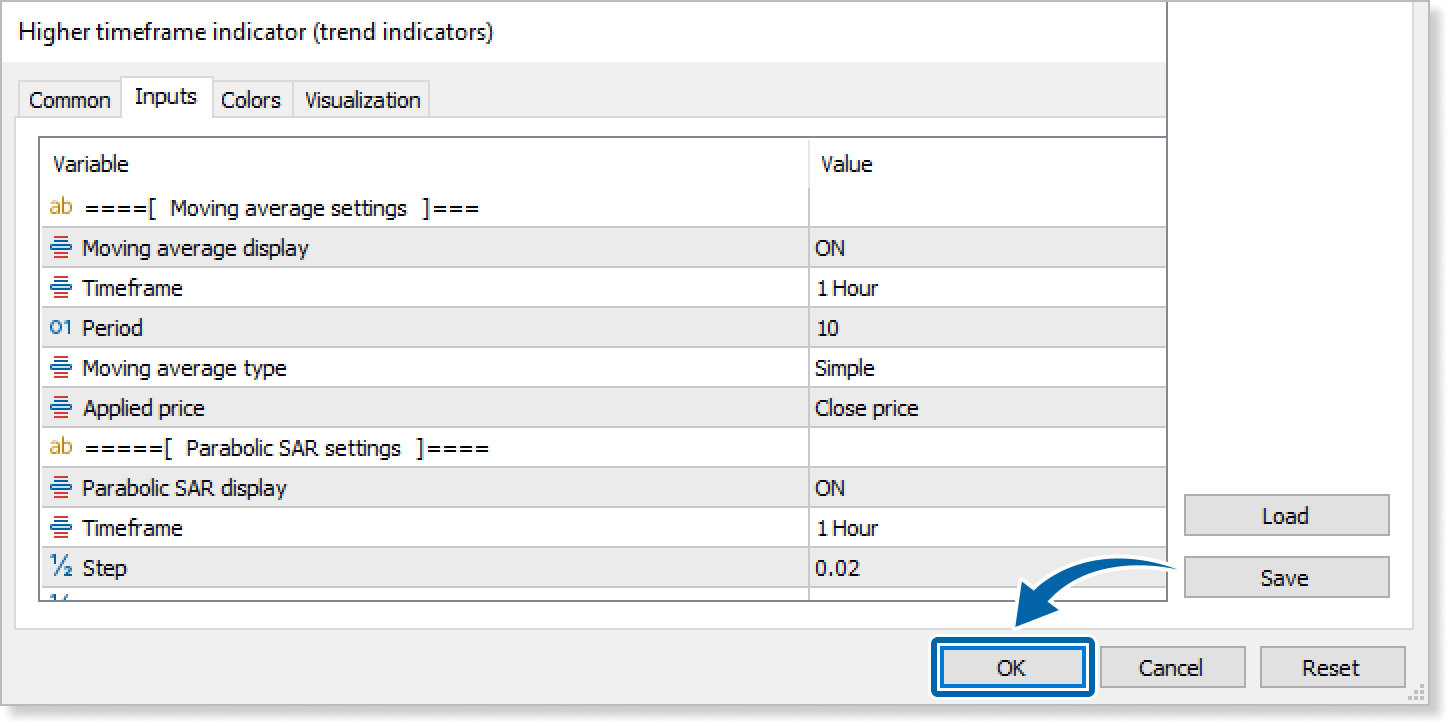Click the icon beside Moving average type

(x=61, y=368)
